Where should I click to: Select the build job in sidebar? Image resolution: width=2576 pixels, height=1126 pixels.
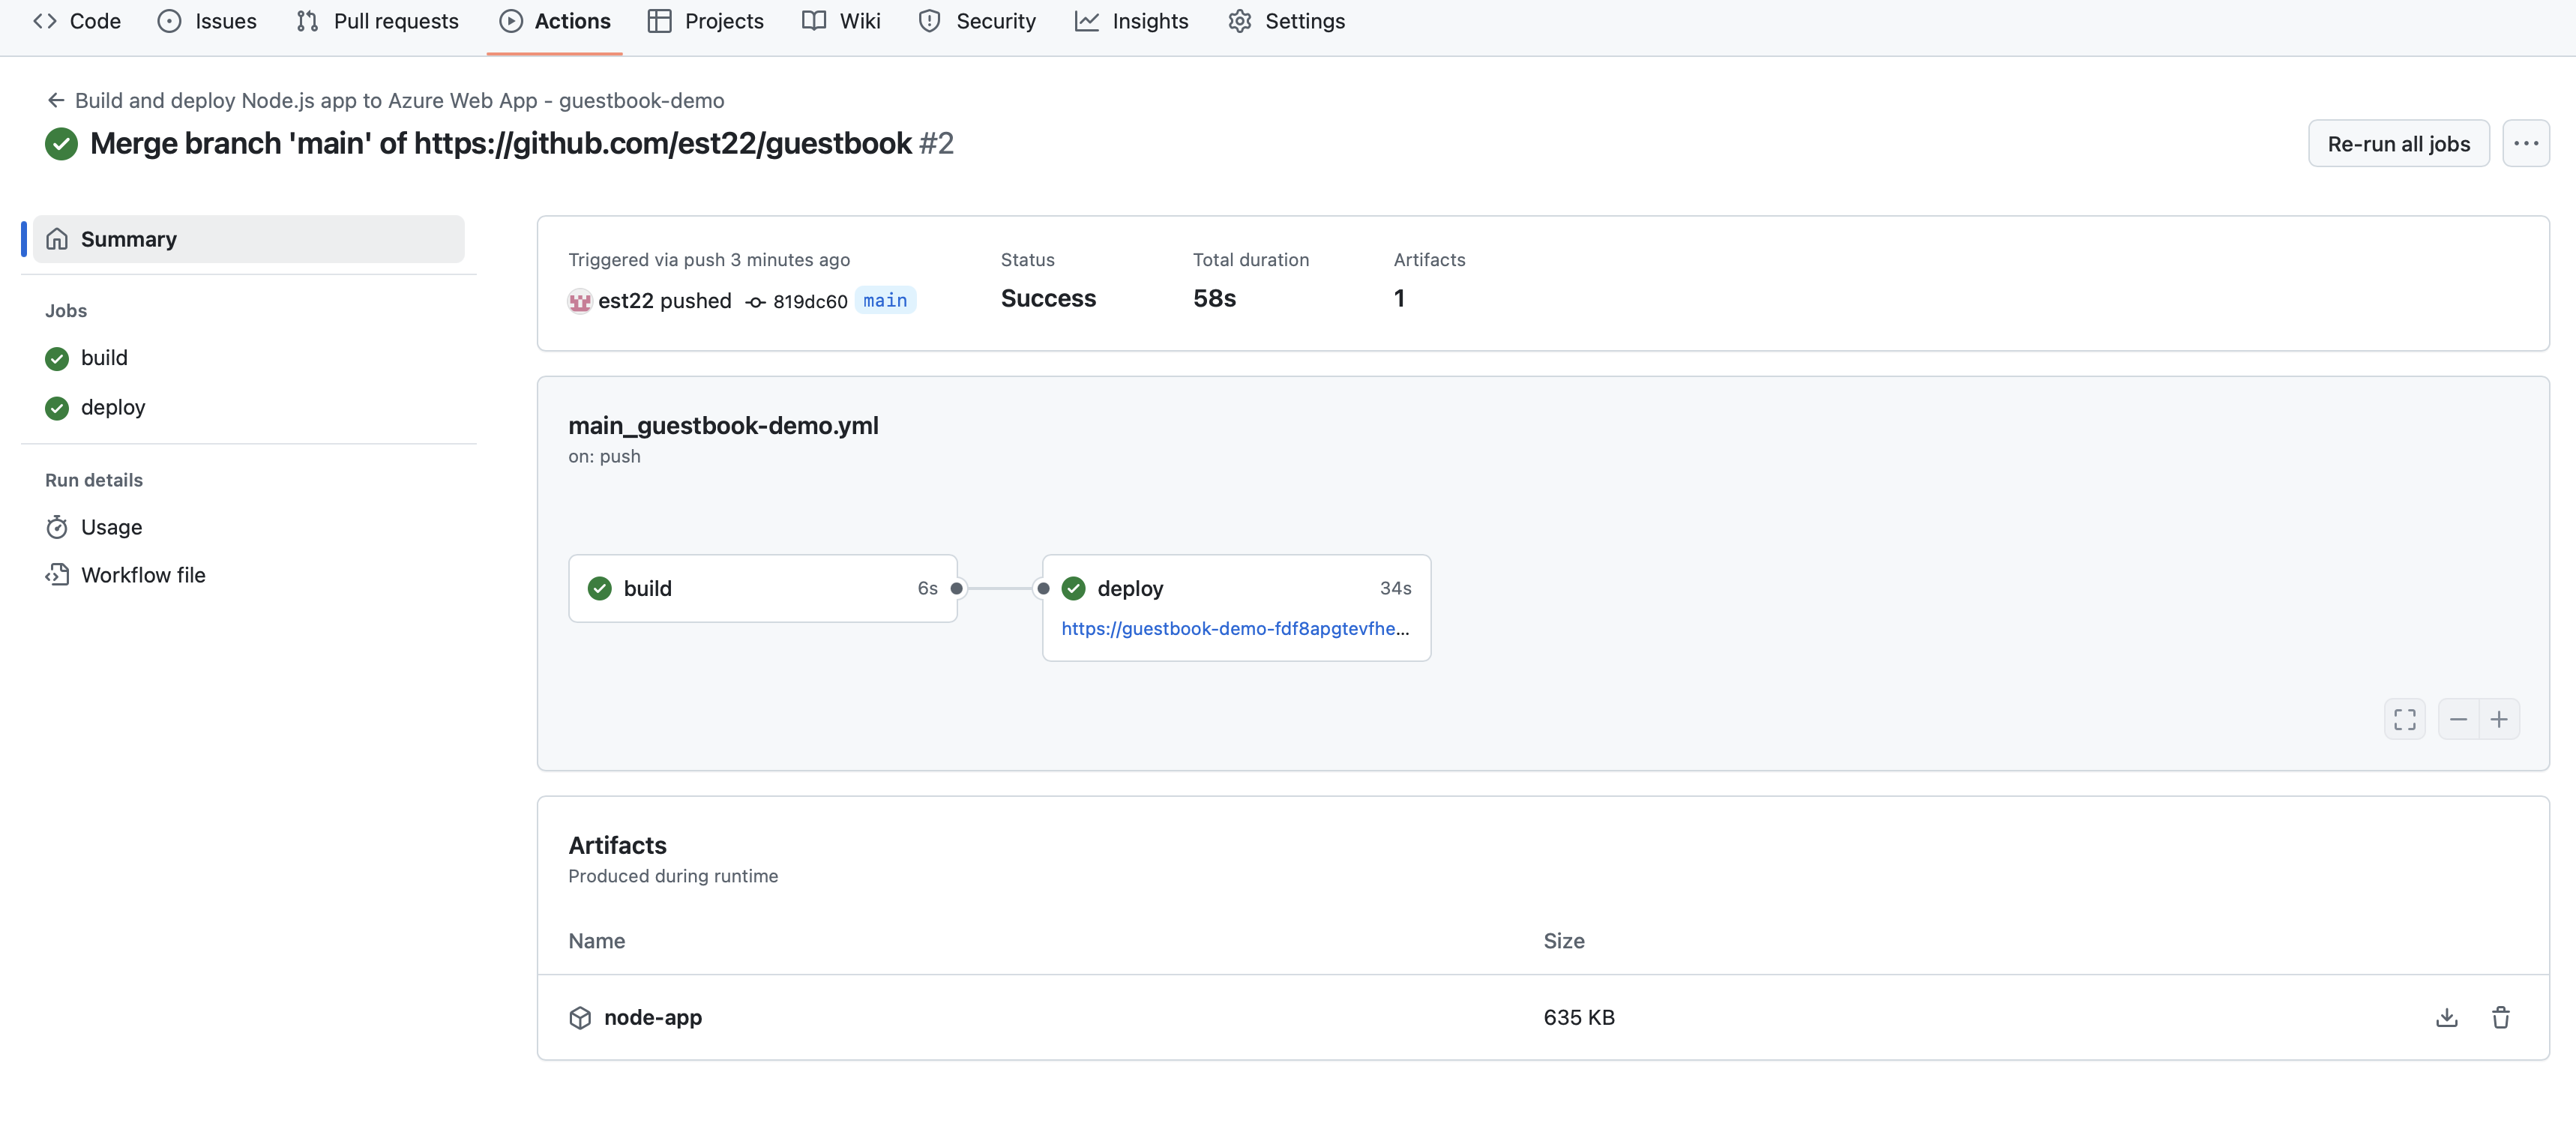tap(104, 358)
